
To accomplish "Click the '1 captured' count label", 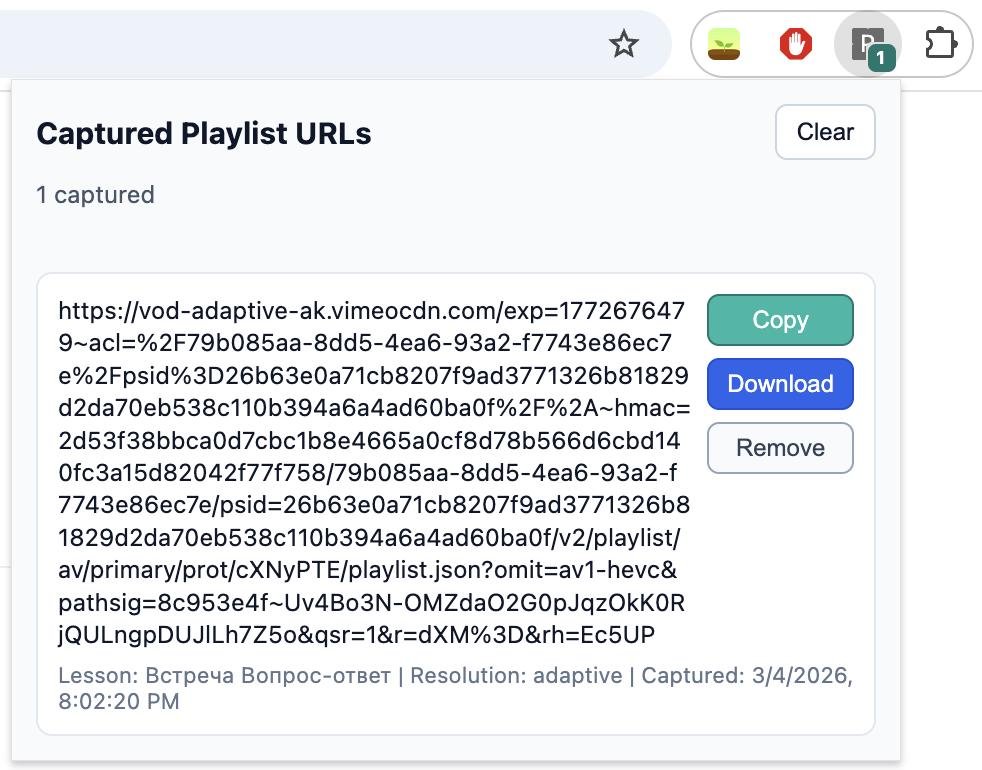I will [95, 194].
